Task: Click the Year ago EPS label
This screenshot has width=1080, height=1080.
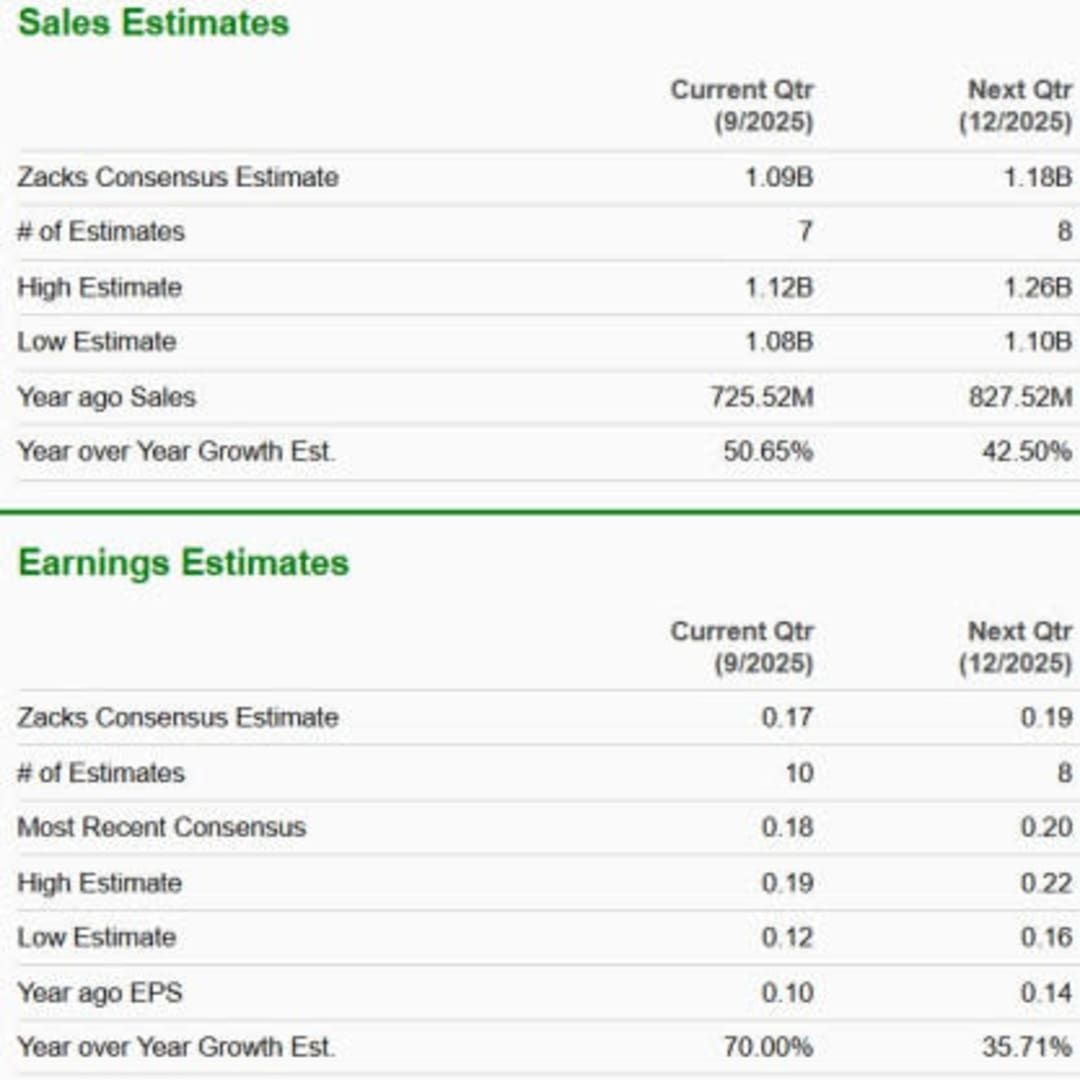Action: pos(100,993)
